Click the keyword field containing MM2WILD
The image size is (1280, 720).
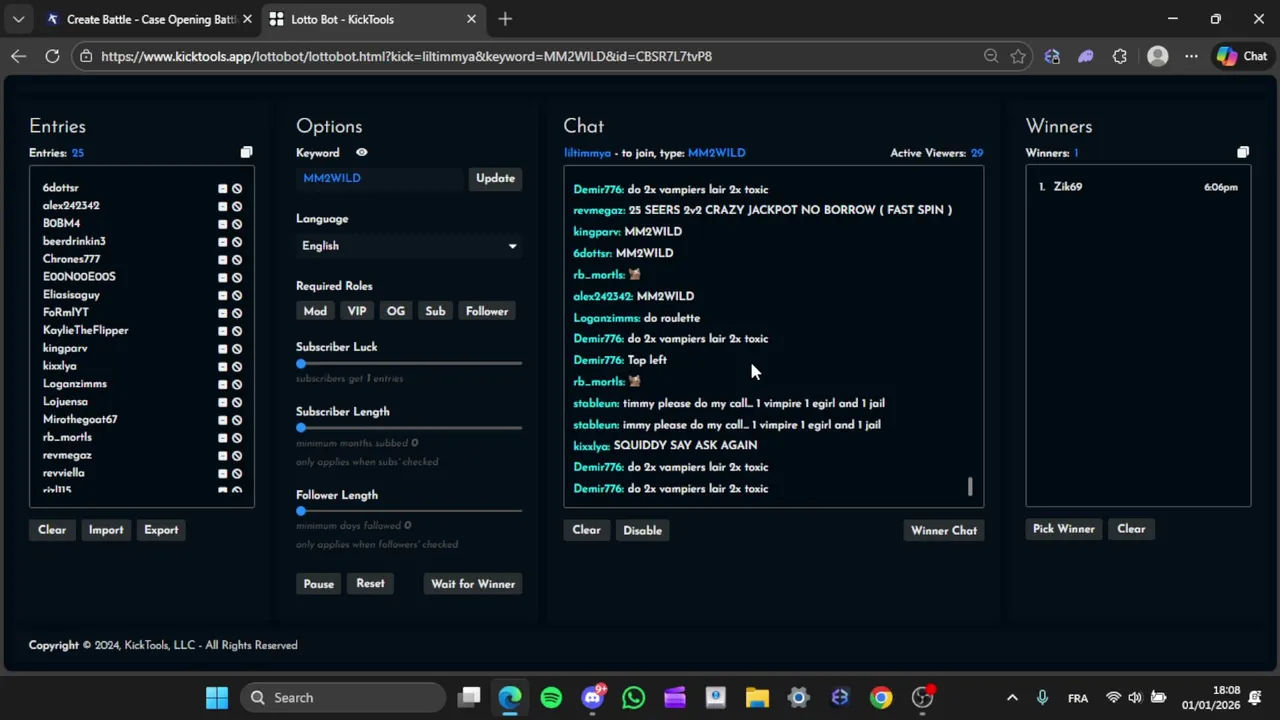click(380, 178)
